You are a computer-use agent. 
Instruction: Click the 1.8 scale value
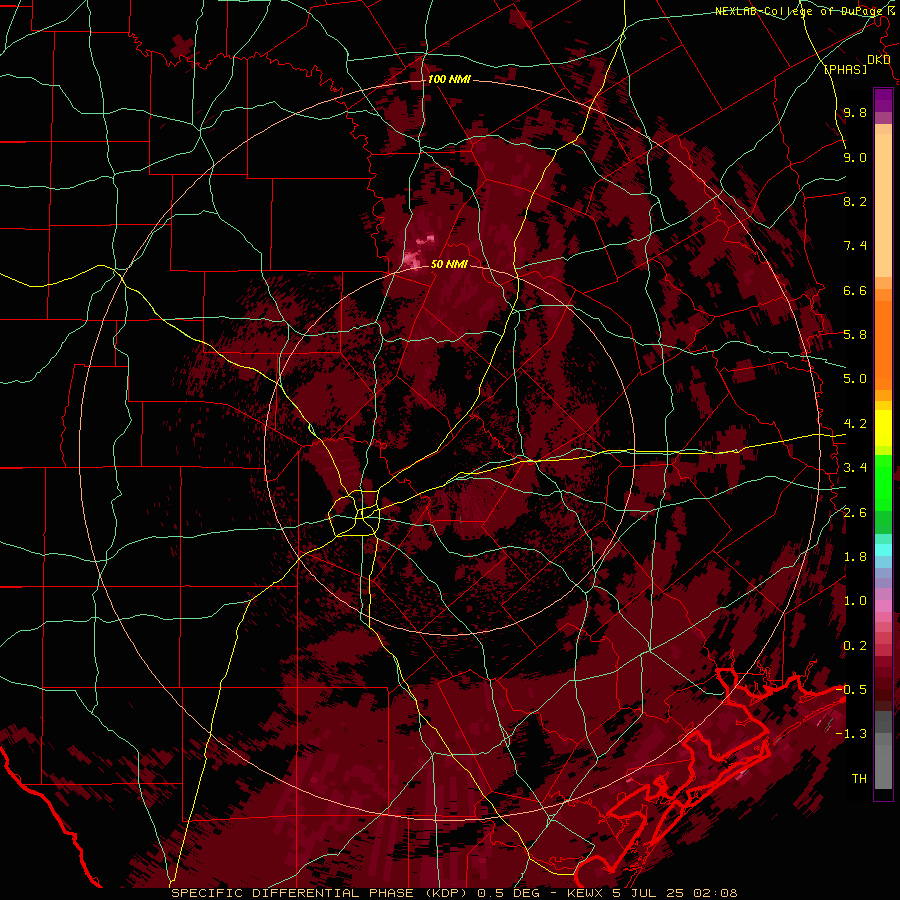pyautogui.click(x=855, y=557)
